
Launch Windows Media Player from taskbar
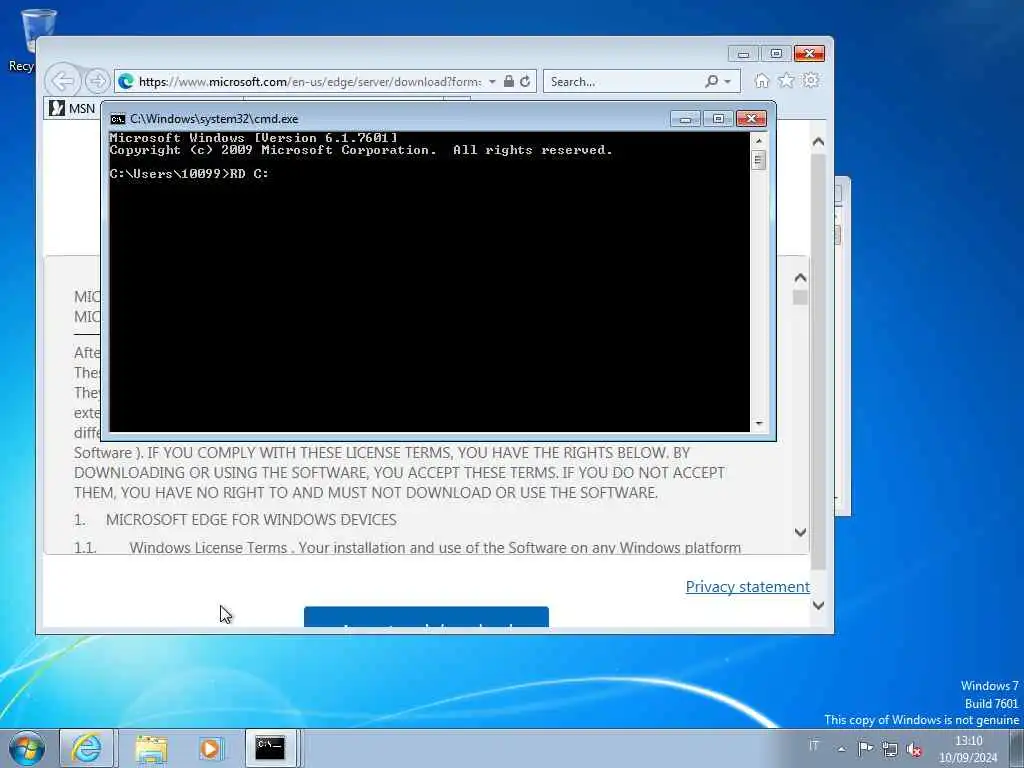[210, 748]
